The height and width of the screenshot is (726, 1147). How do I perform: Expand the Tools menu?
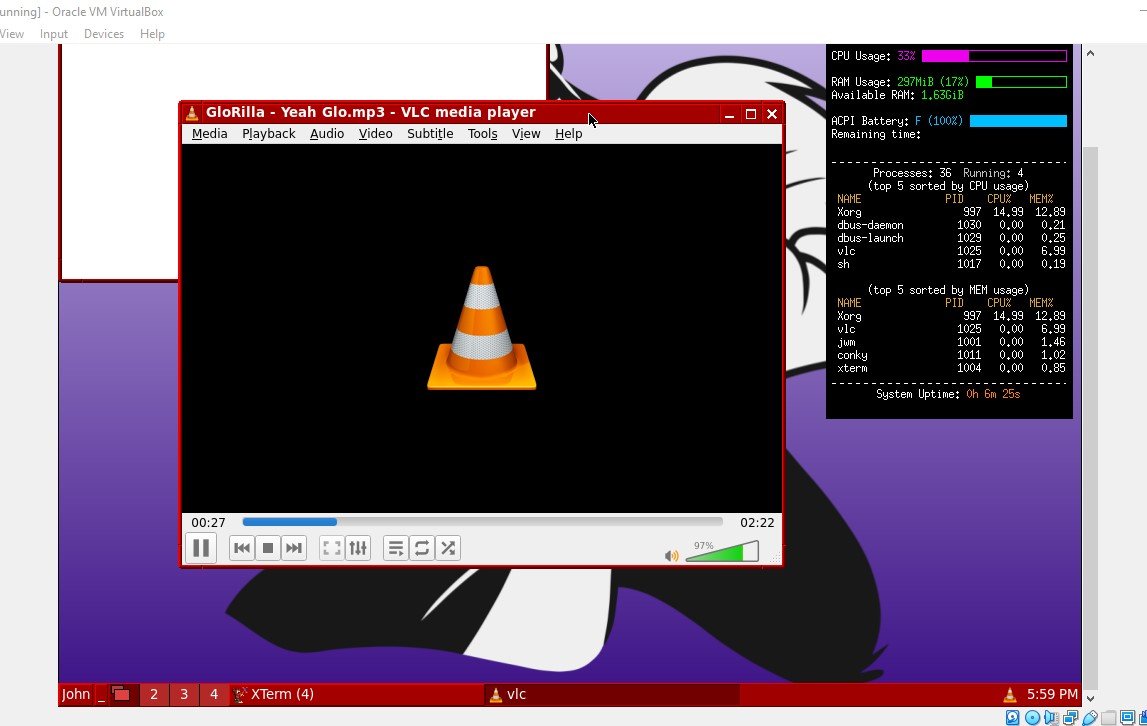482,134
